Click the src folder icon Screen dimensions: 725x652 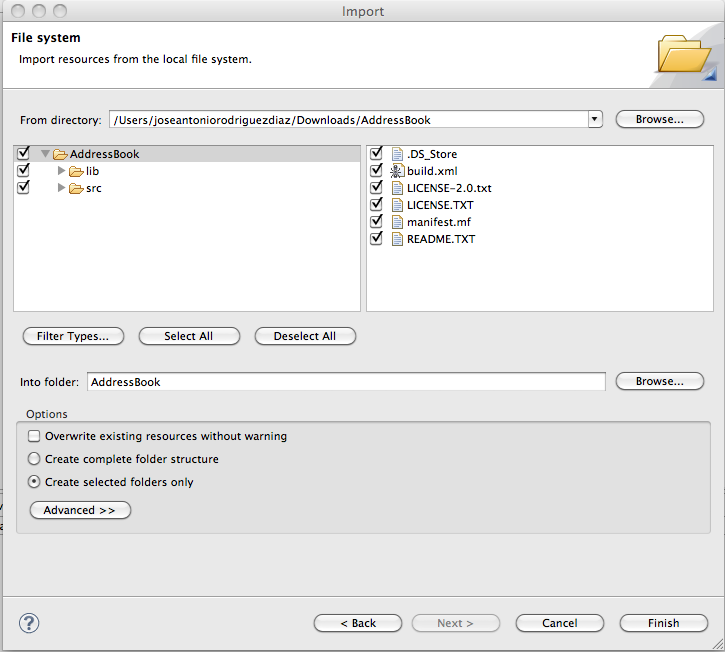click(x=76, y=189)
